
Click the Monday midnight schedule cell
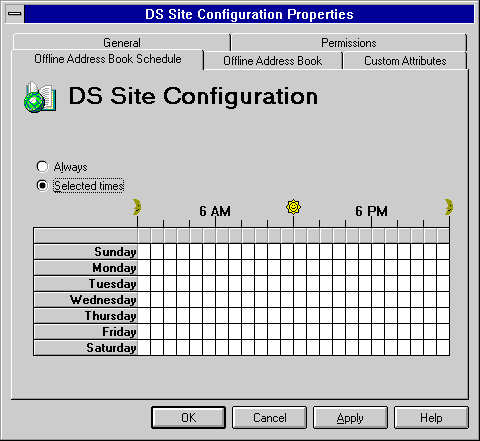tap(144, 268)
